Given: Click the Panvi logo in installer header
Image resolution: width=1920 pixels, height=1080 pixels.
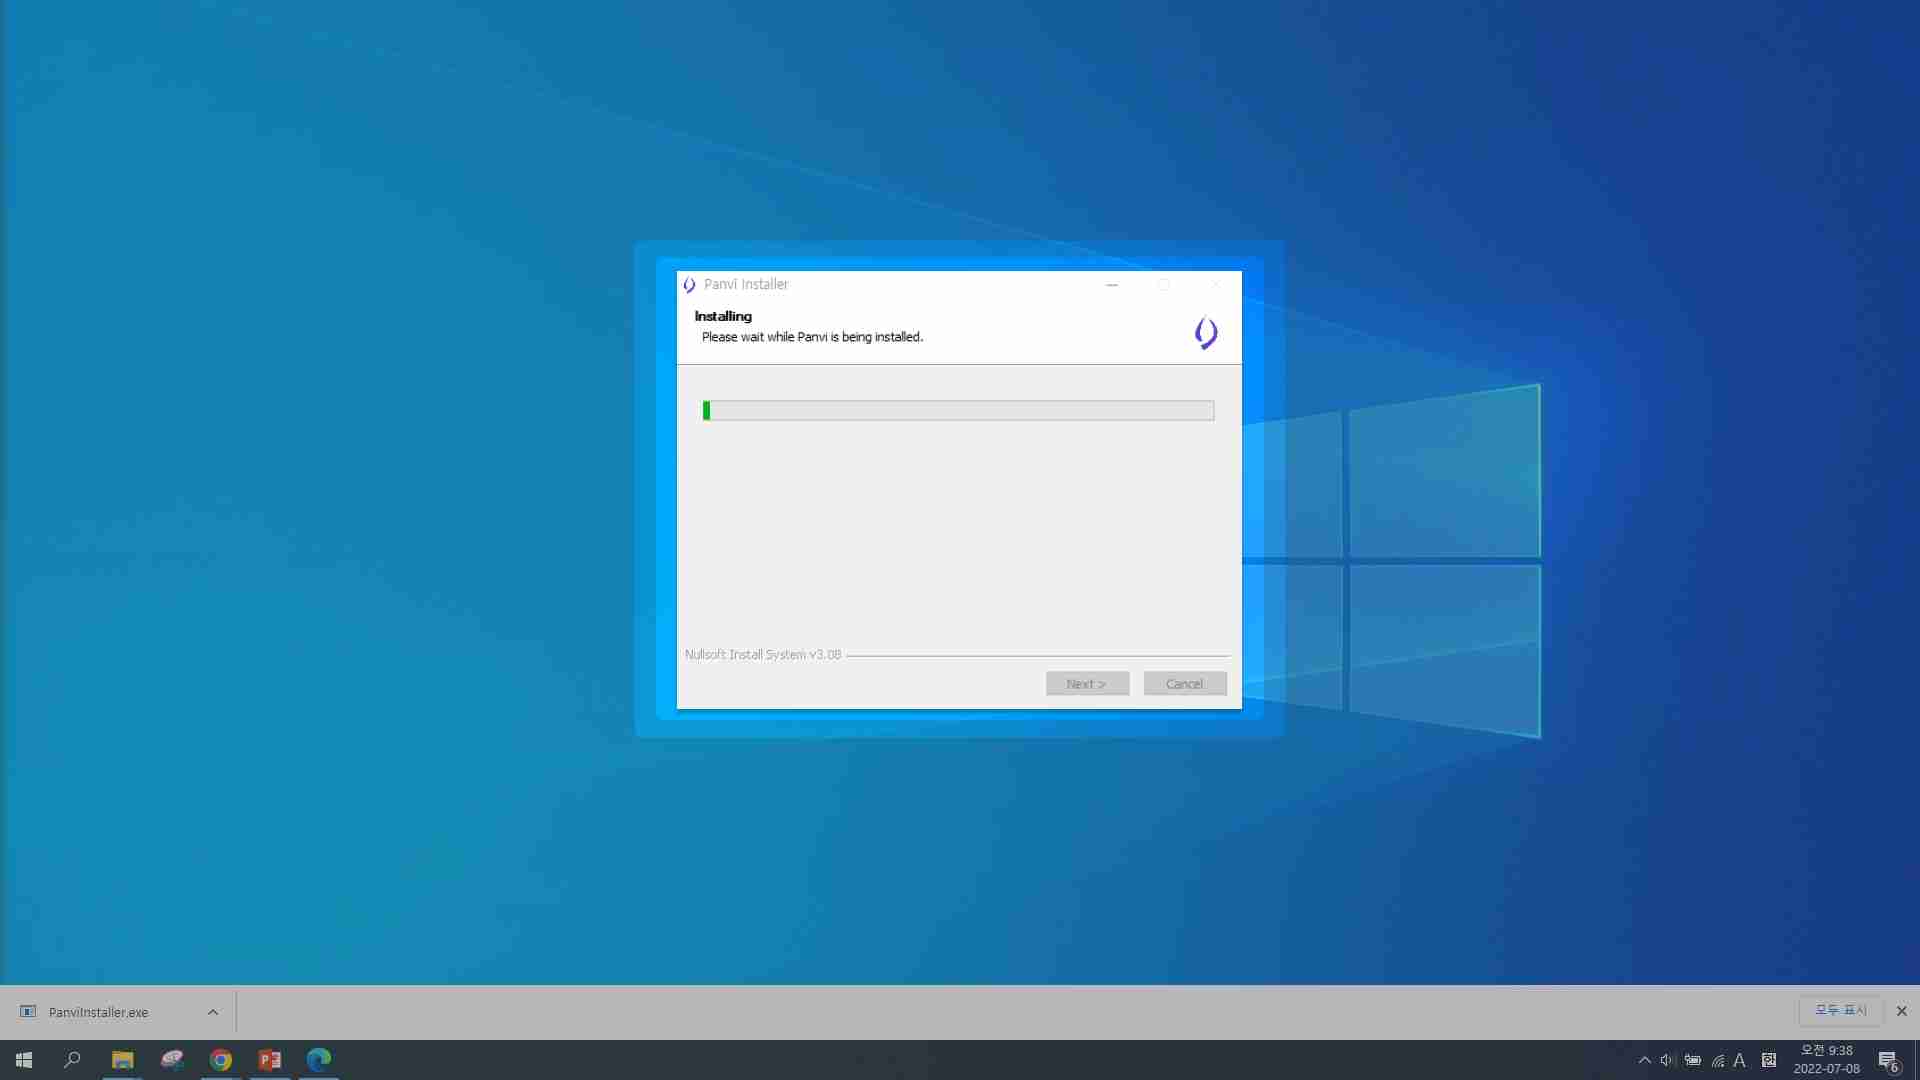Looking at the screenshot, I should (x=1206, y=333).
